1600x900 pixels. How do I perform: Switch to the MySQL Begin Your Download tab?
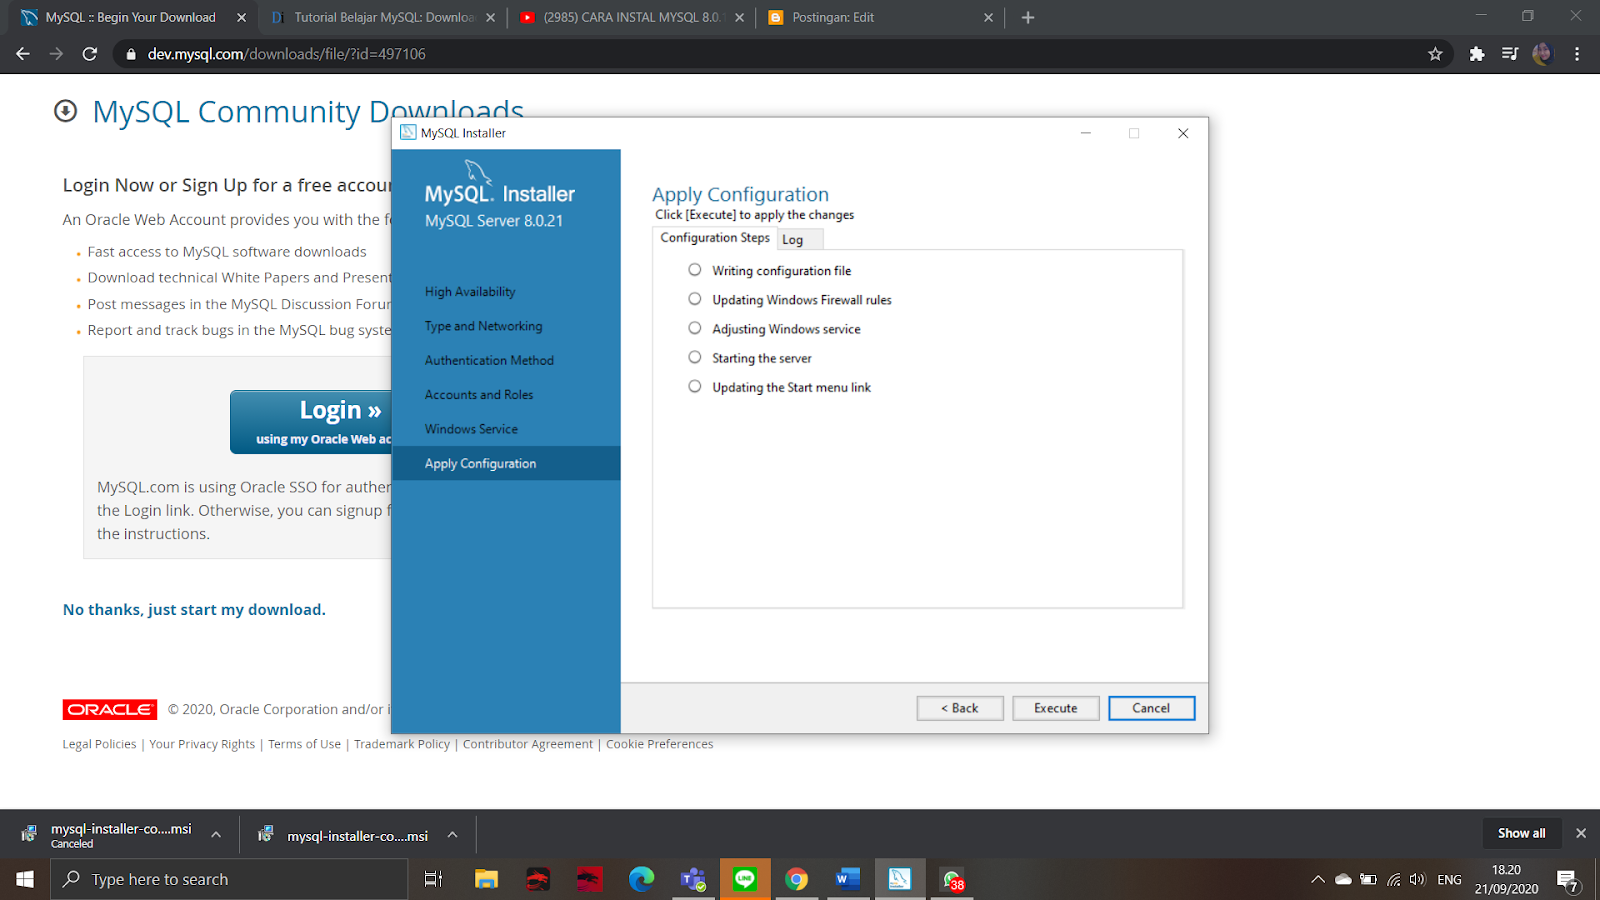point(130,17)
